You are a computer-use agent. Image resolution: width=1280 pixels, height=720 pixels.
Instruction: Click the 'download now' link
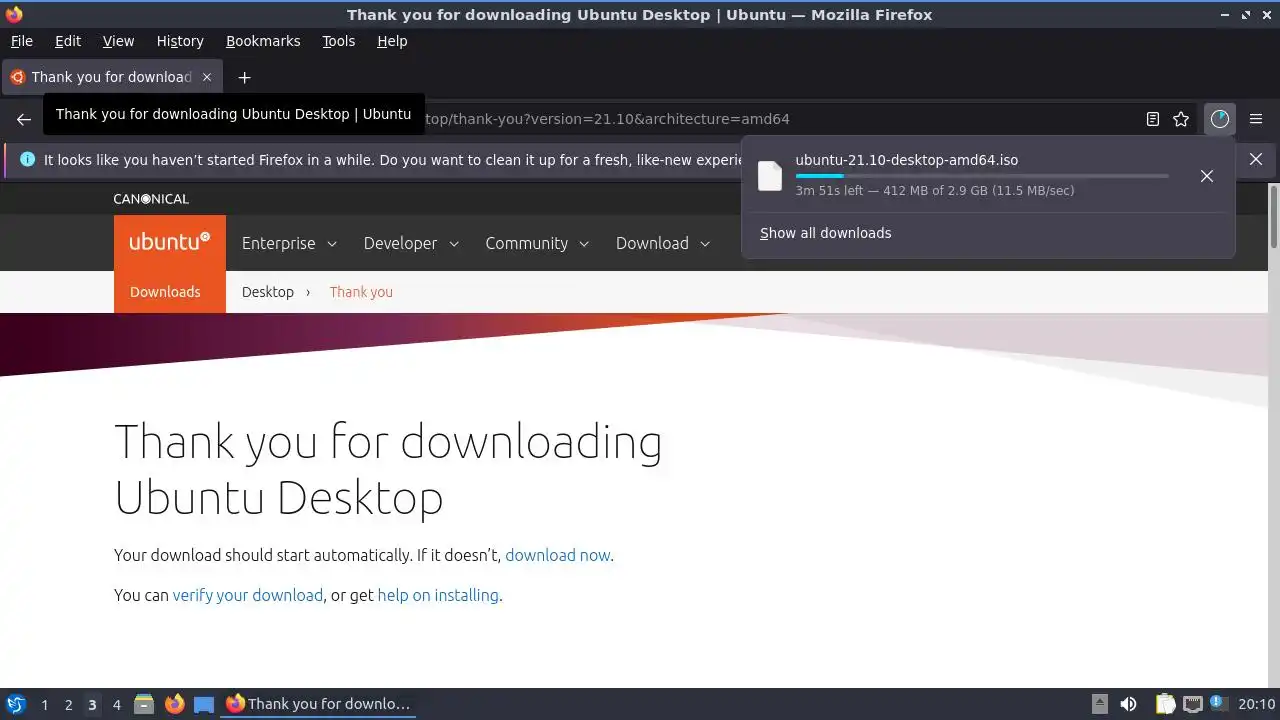[x=557, y=555]
